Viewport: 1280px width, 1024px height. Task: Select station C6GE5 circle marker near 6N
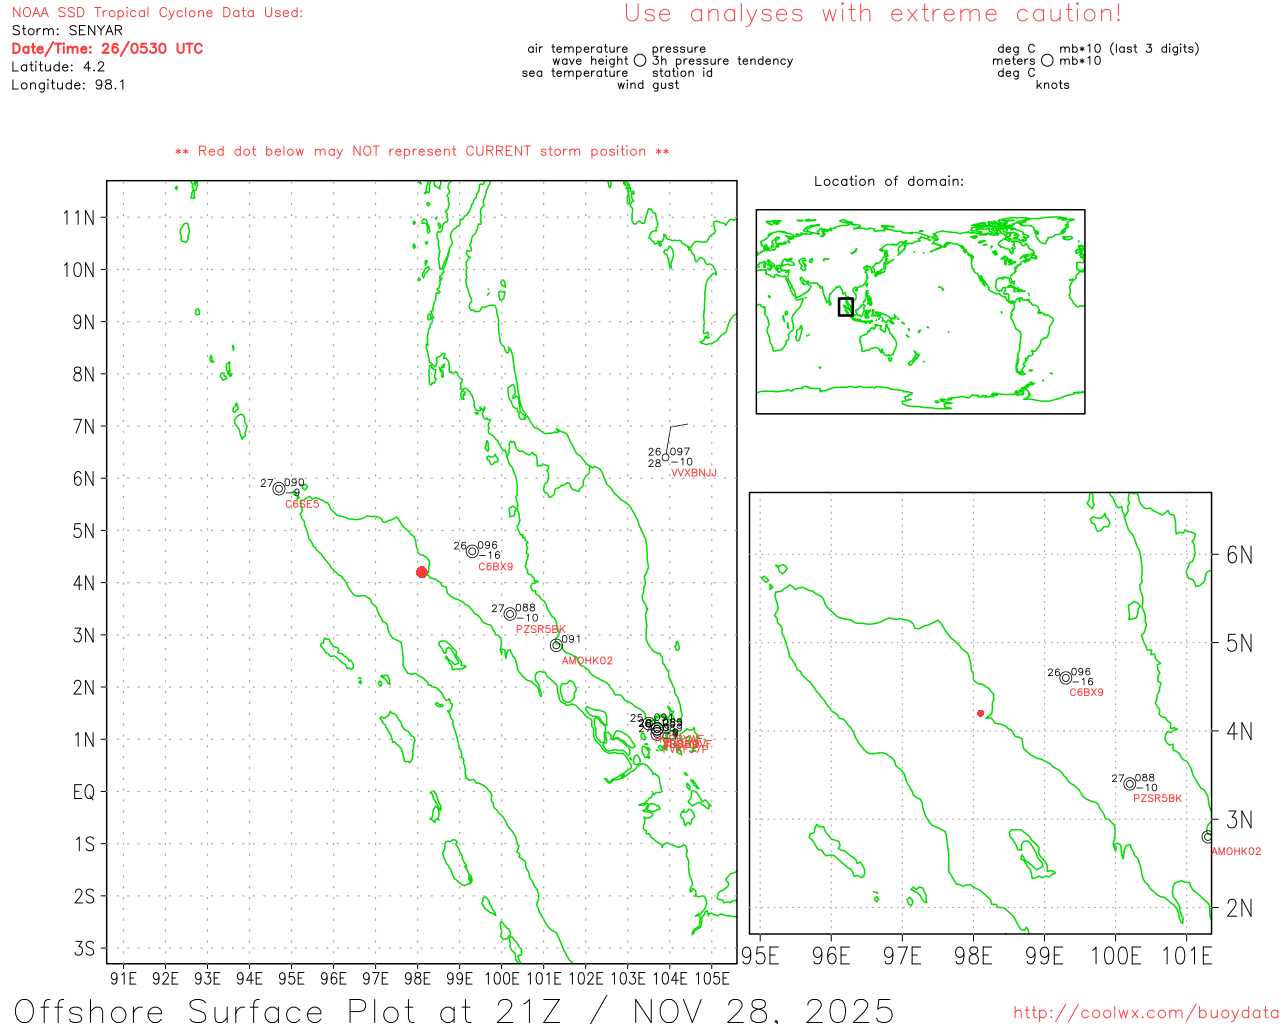click(x=279, y=489)
